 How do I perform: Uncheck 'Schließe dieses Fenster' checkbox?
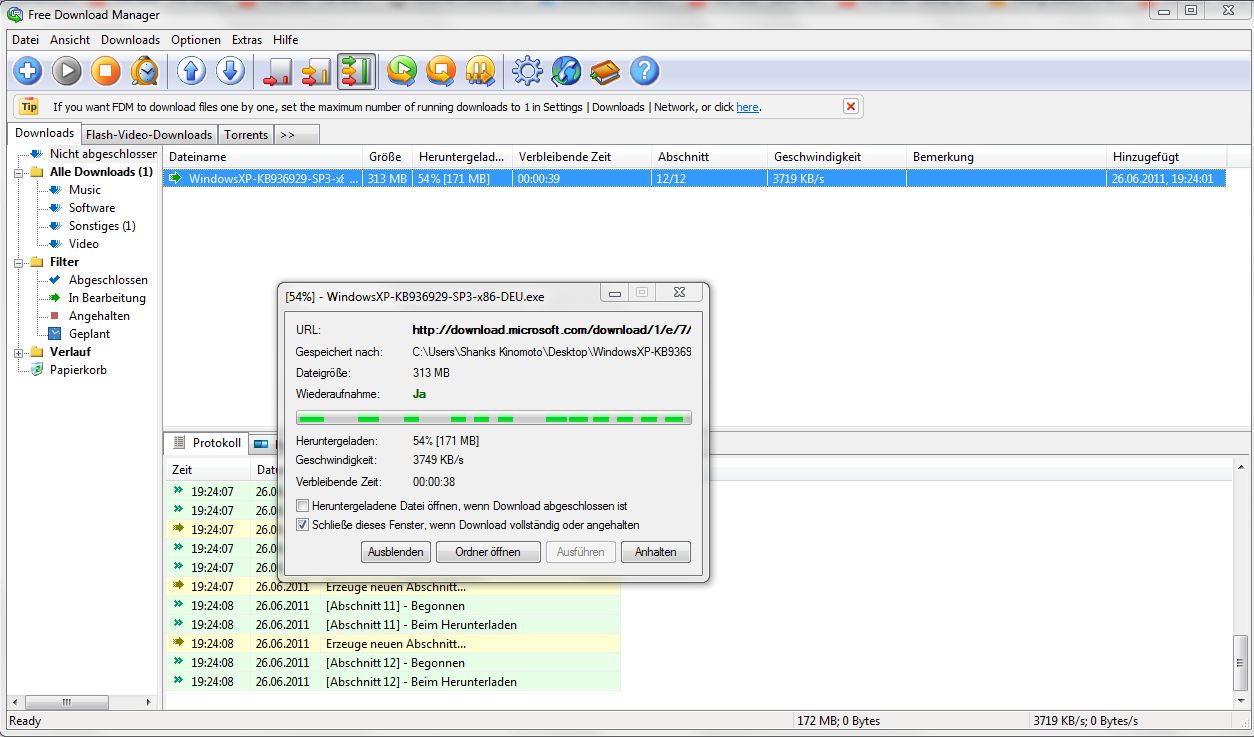[x=303, y=525]
